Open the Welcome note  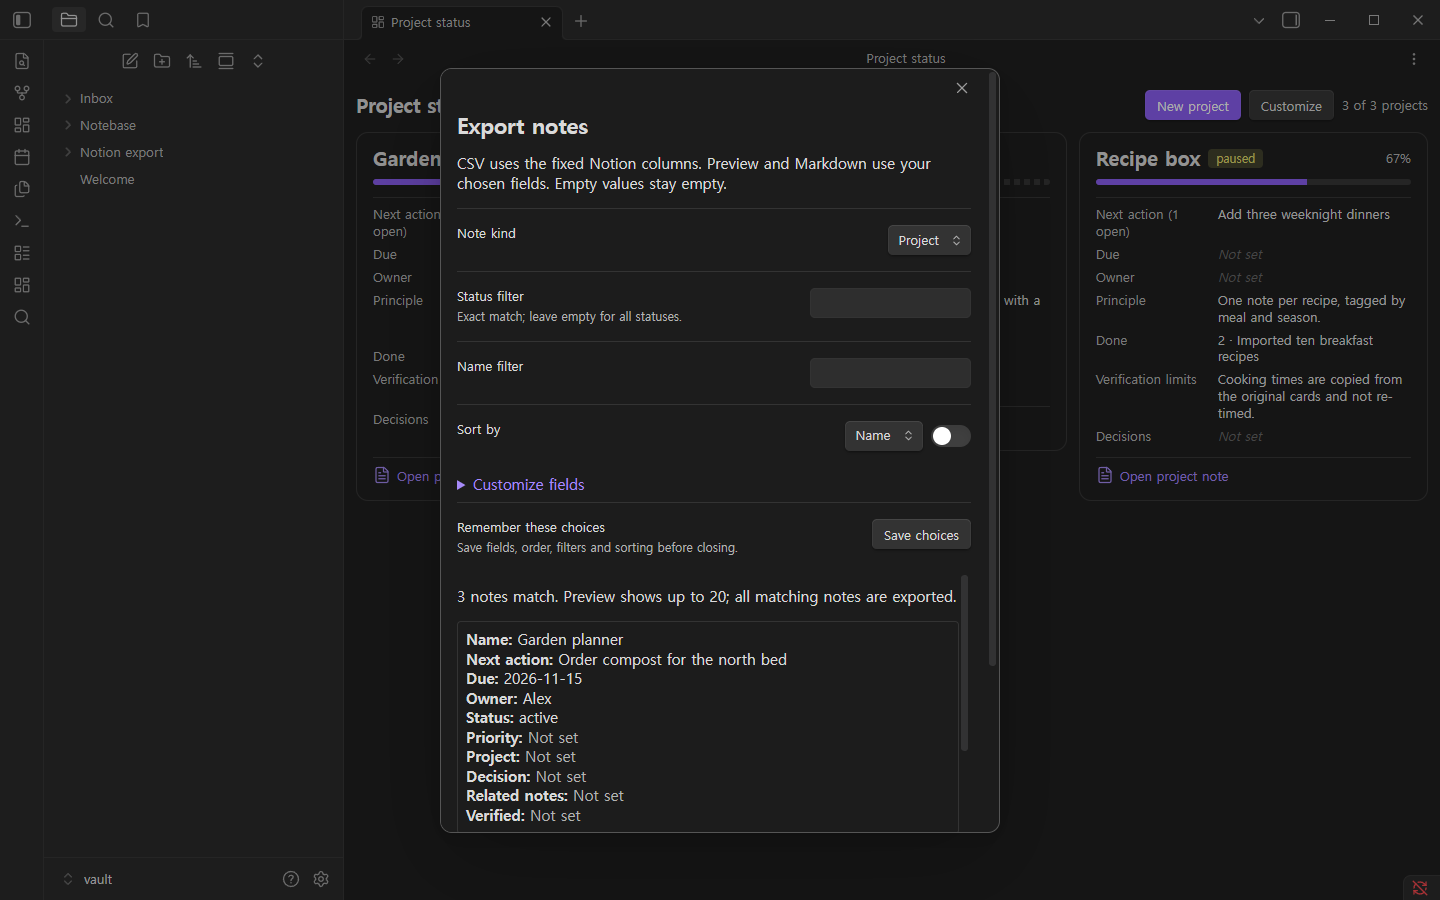tap(107, 179)
